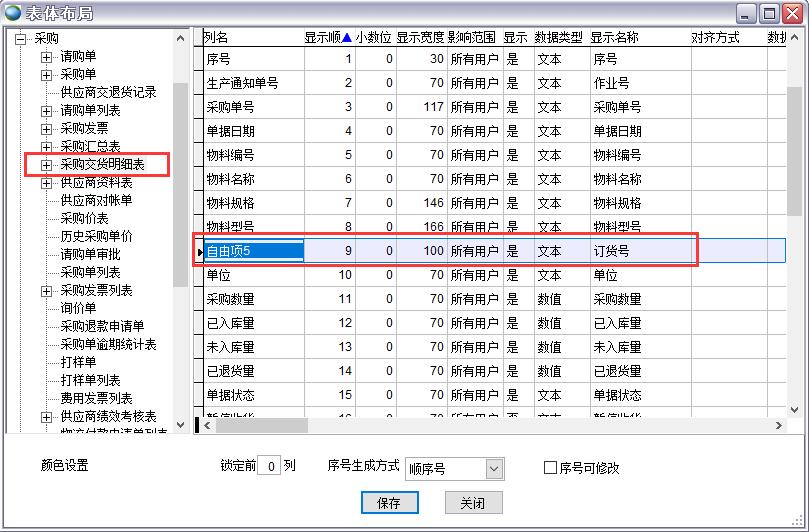Expand the 供应商资料表 node
Viewport: 809px width, 532px height.
(46, 183)
